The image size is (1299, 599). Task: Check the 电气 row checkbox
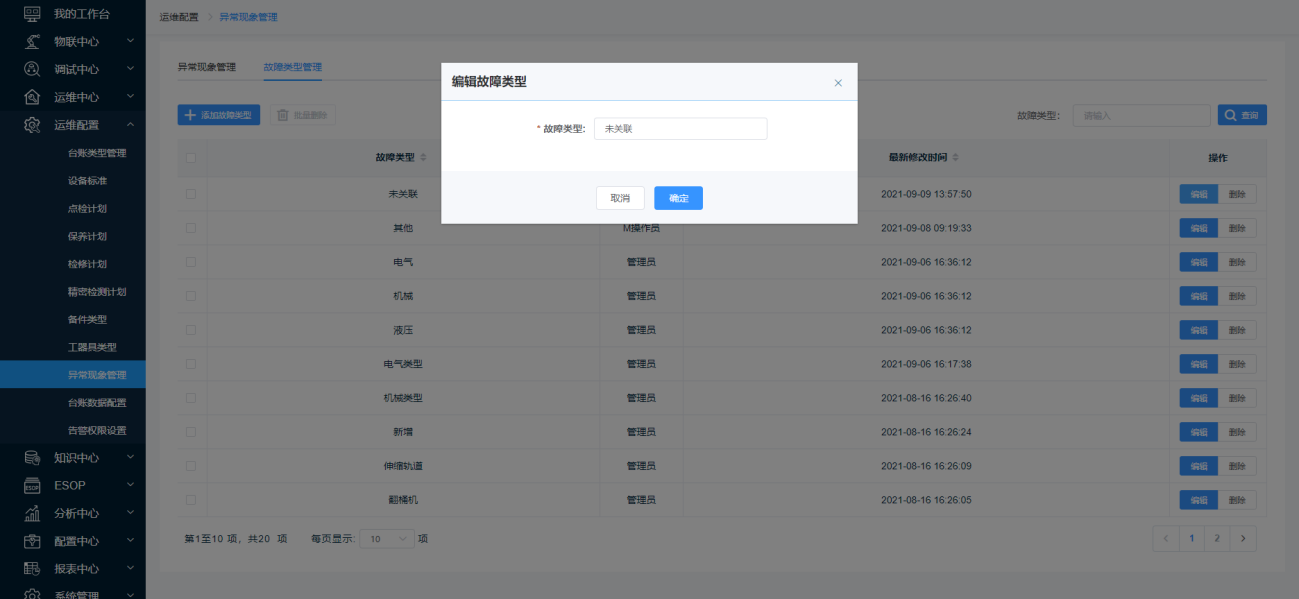coord(191,262)
